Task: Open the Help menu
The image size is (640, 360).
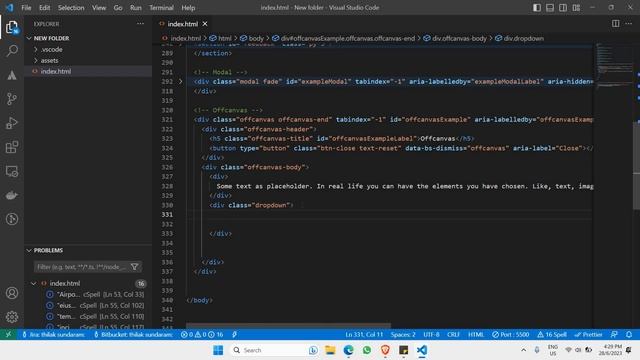Action: click(x=188, y=7)
